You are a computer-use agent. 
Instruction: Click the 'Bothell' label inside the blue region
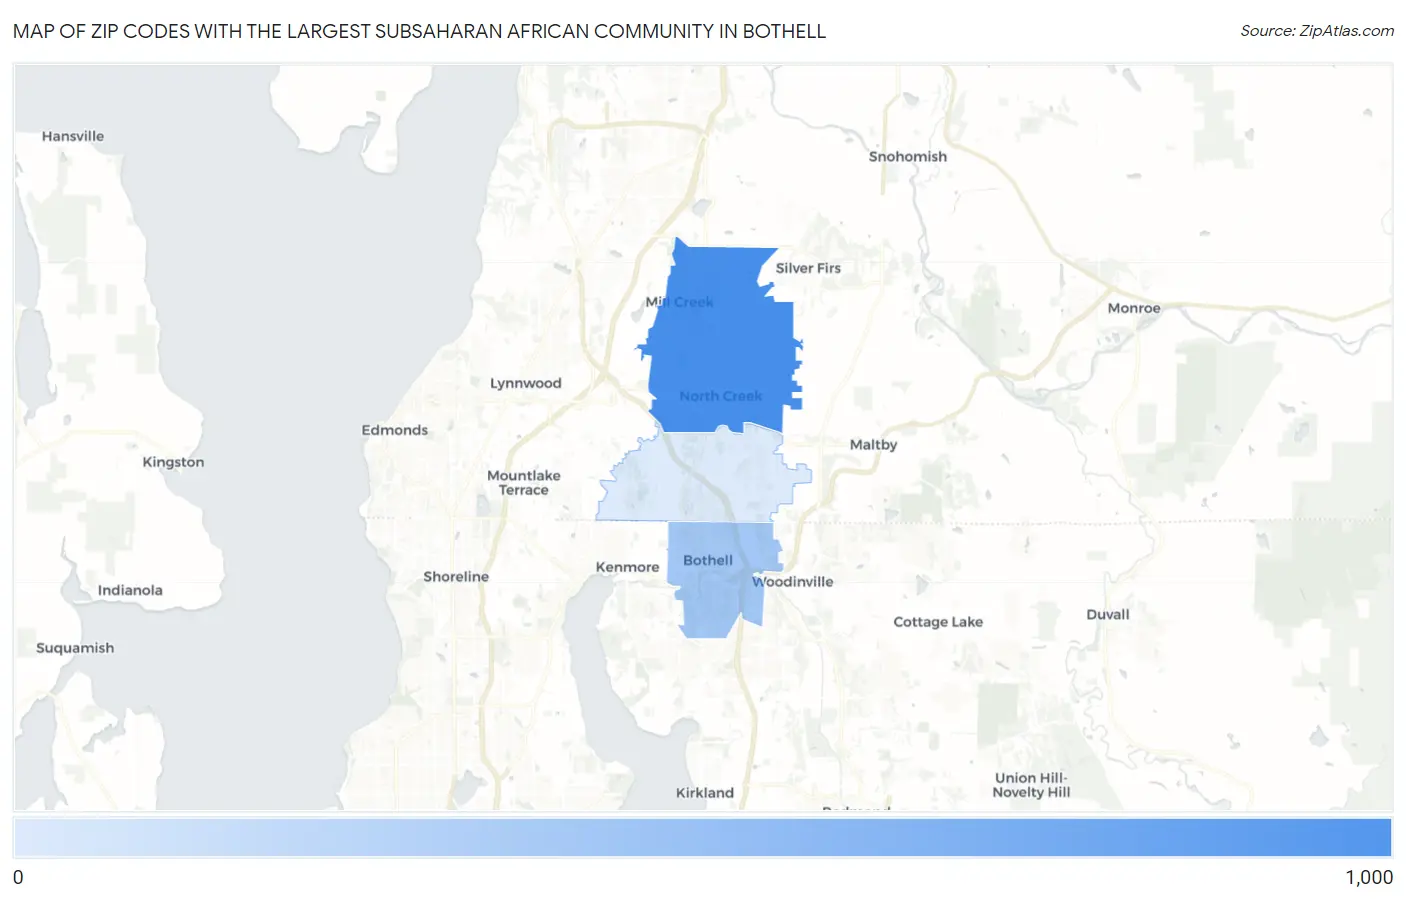pyautogui.click(x=708, y=561)
